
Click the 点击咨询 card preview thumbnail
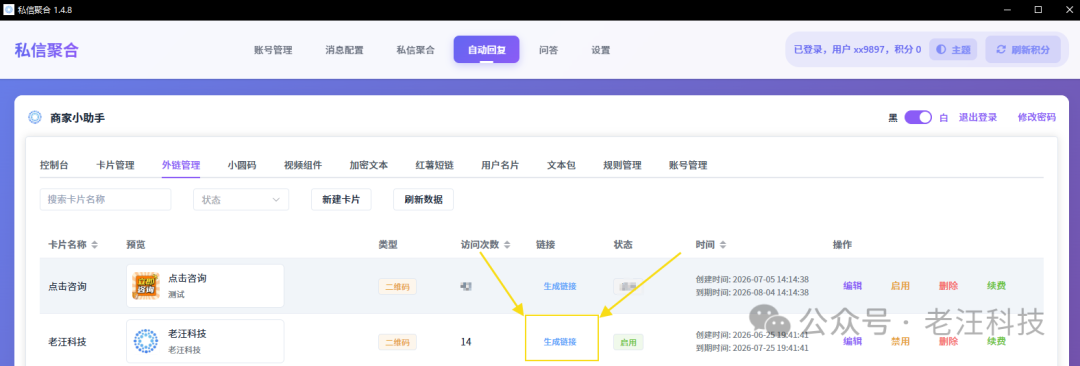tap(146, 286)
